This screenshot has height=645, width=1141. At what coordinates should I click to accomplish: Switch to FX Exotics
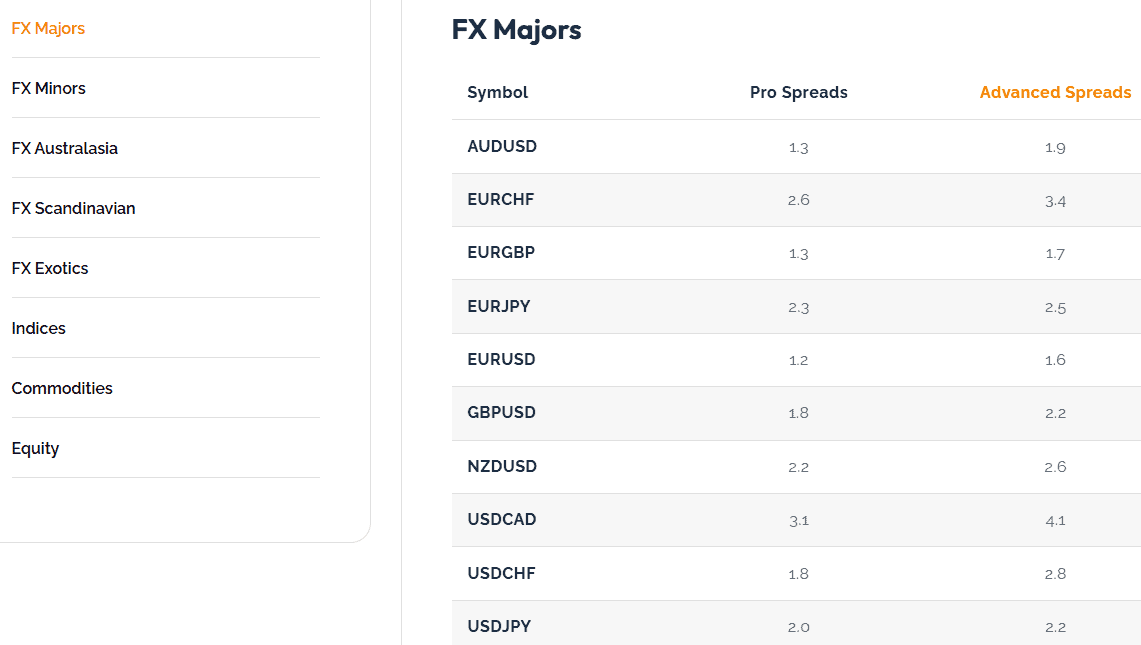pos(49,268)
